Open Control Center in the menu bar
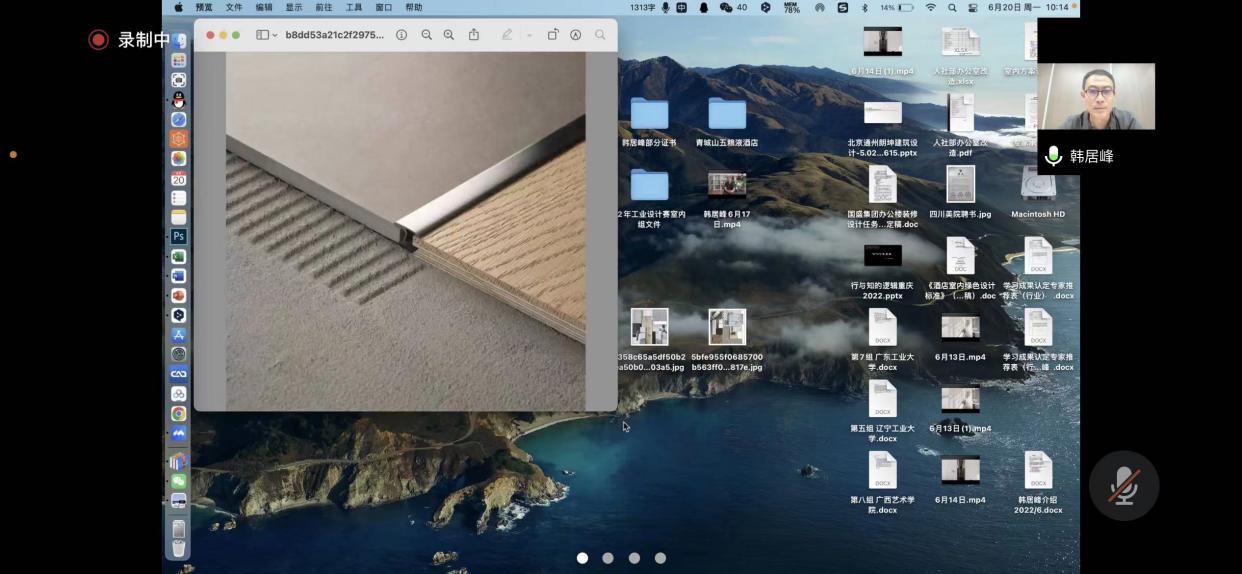The width and height of the screenshot is (1242, 574). coord(972,7)
